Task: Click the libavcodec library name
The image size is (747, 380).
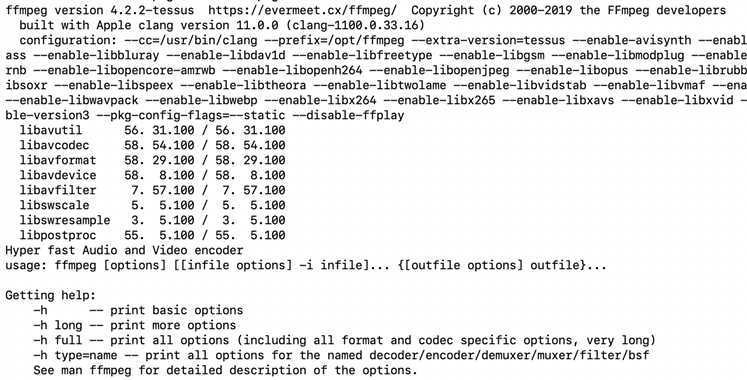Action: 54,145
